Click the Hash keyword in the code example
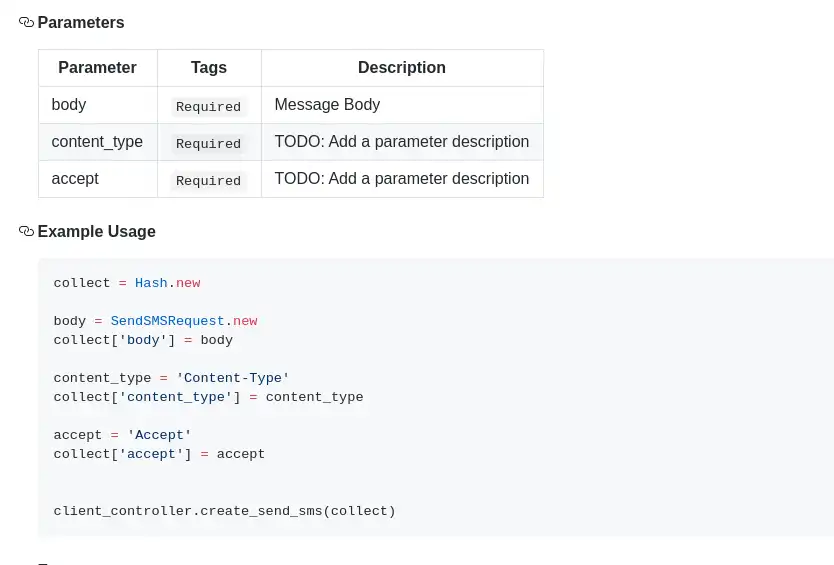This screenshot has width=834, height=565. [x=151, y=283]
